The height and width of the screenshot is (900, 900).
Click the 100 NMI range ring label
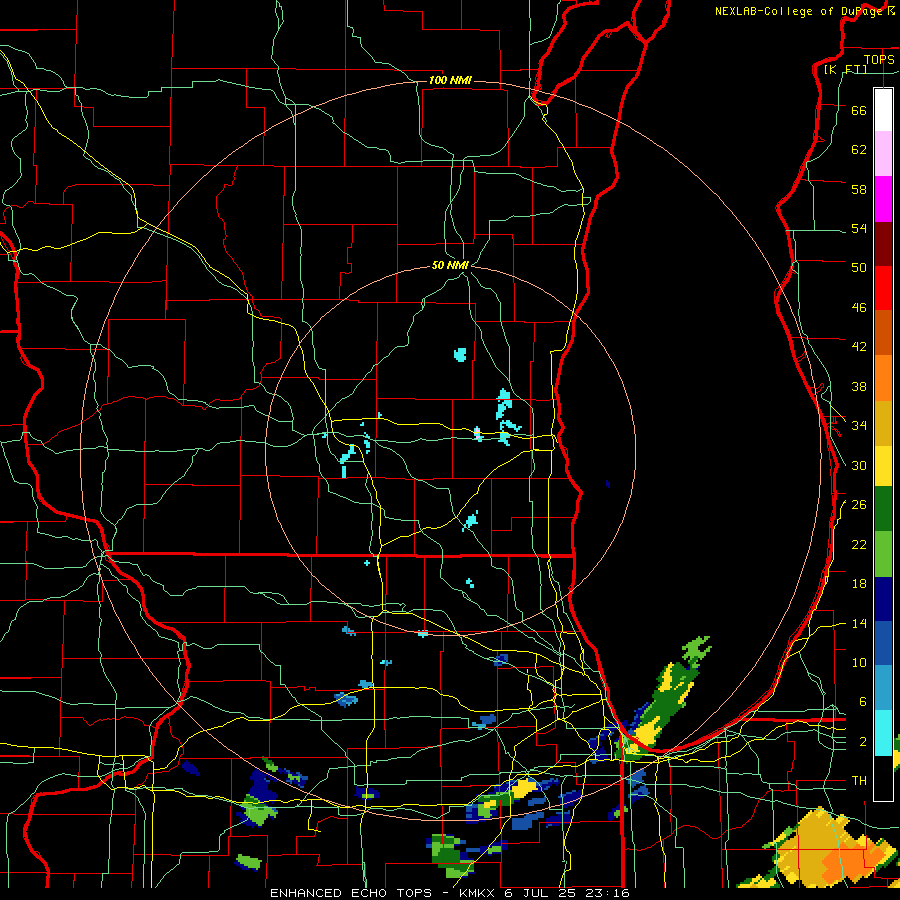click(450, 80)
